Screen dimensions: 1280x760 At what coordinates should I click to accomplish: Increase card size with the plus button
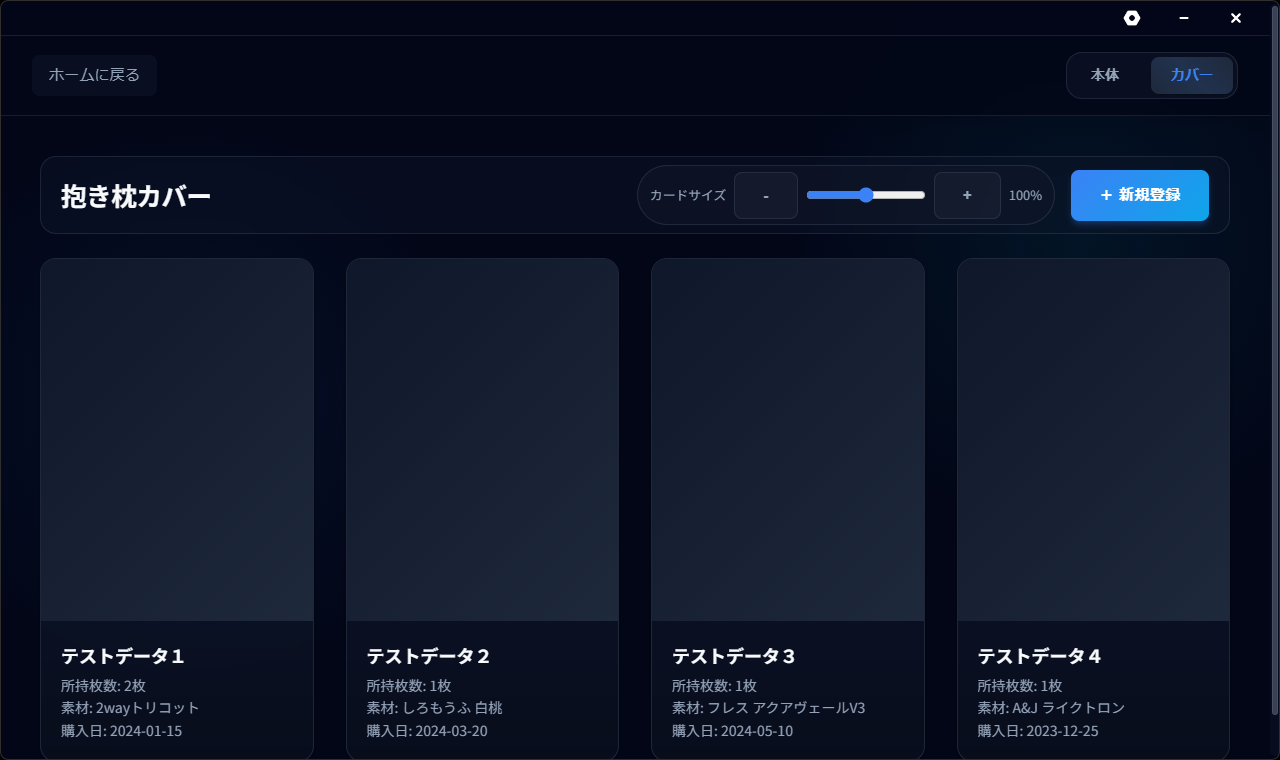click(x=967, y=195)
